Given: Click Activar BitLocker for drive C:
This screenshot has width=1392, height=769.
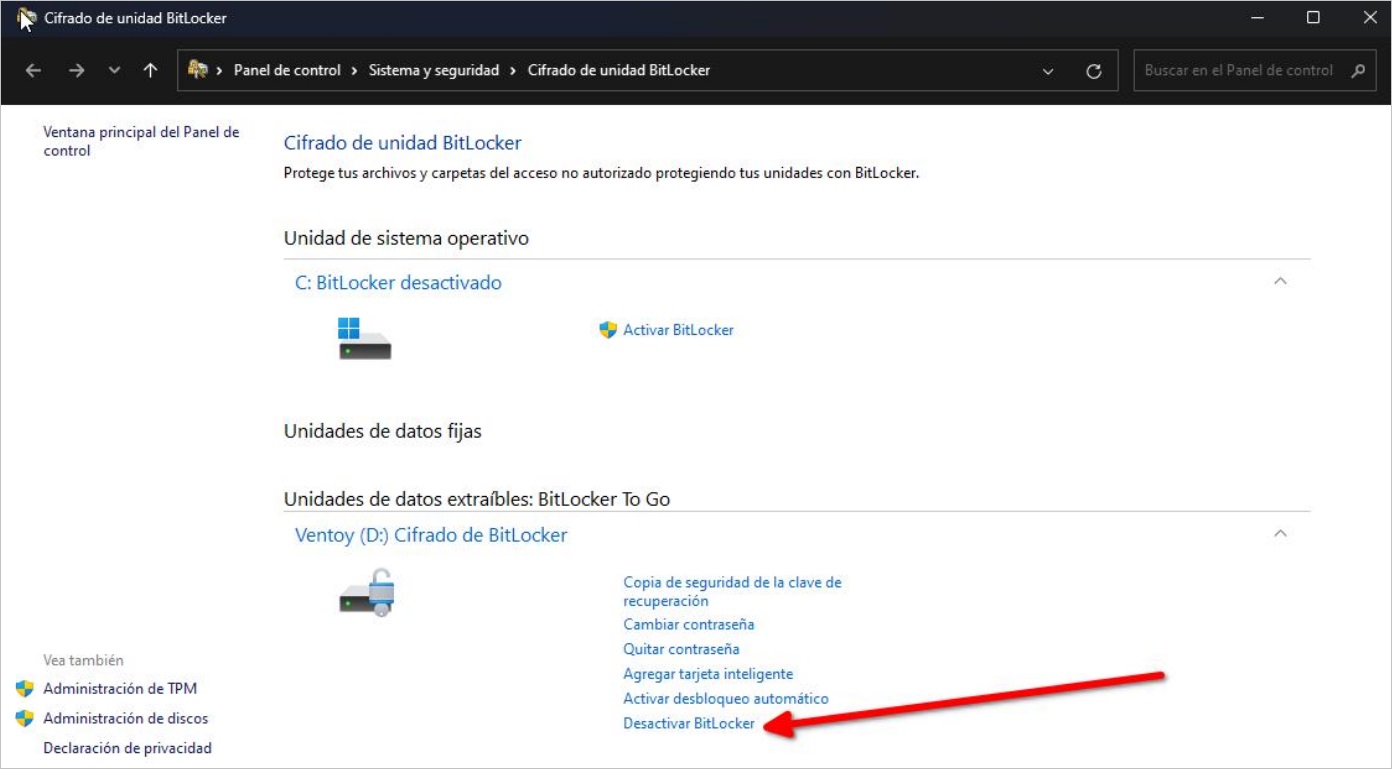Looking at the screenshot, I should coord(678,330).
